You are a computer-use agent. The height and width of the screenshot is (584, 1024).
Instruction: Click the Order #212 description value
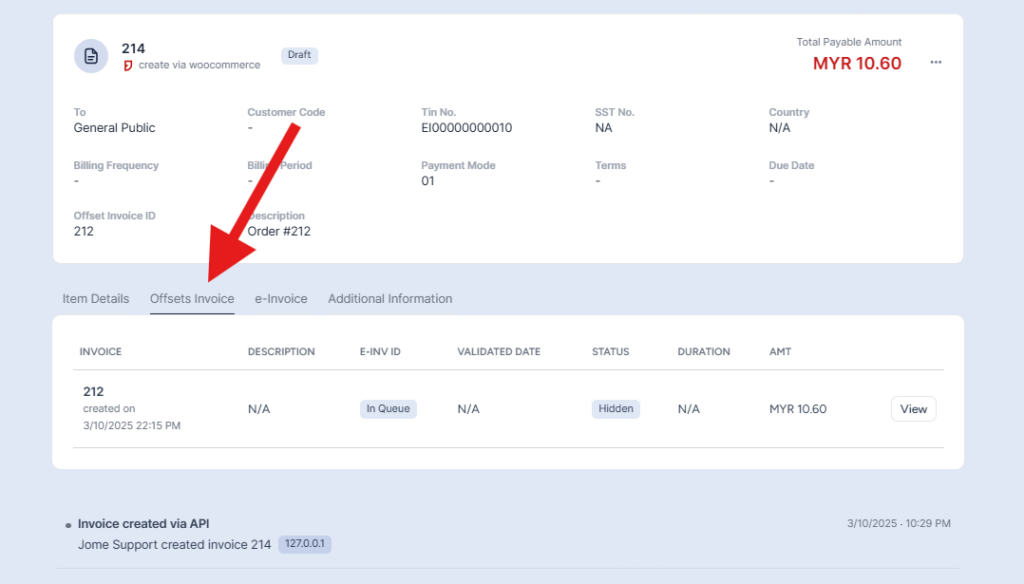tap(279, 231)
